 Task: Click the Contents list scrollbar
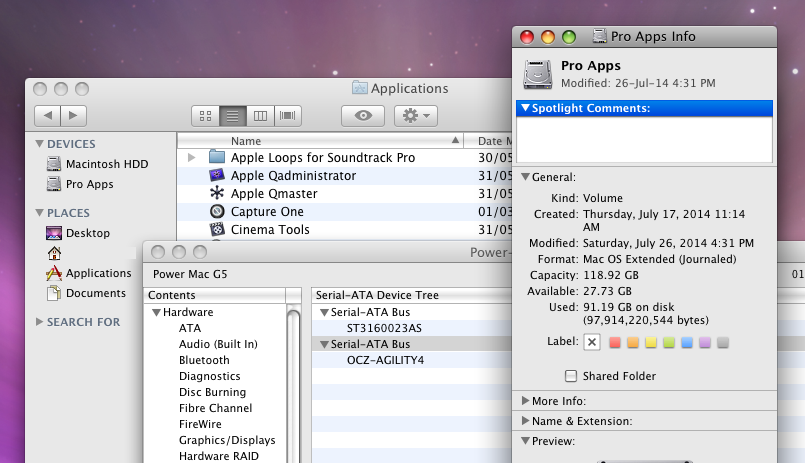294,384
